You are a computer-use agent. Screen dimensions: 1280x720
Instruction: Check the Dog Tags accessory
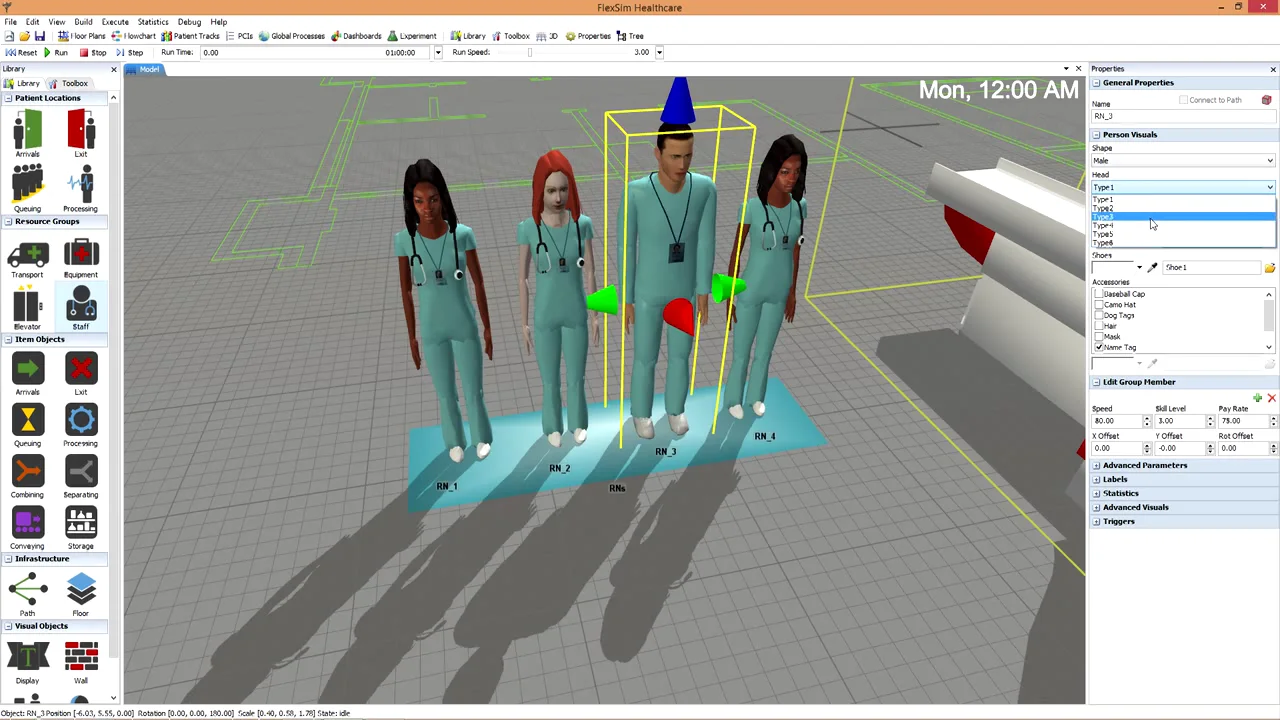tap(1099, 315)
